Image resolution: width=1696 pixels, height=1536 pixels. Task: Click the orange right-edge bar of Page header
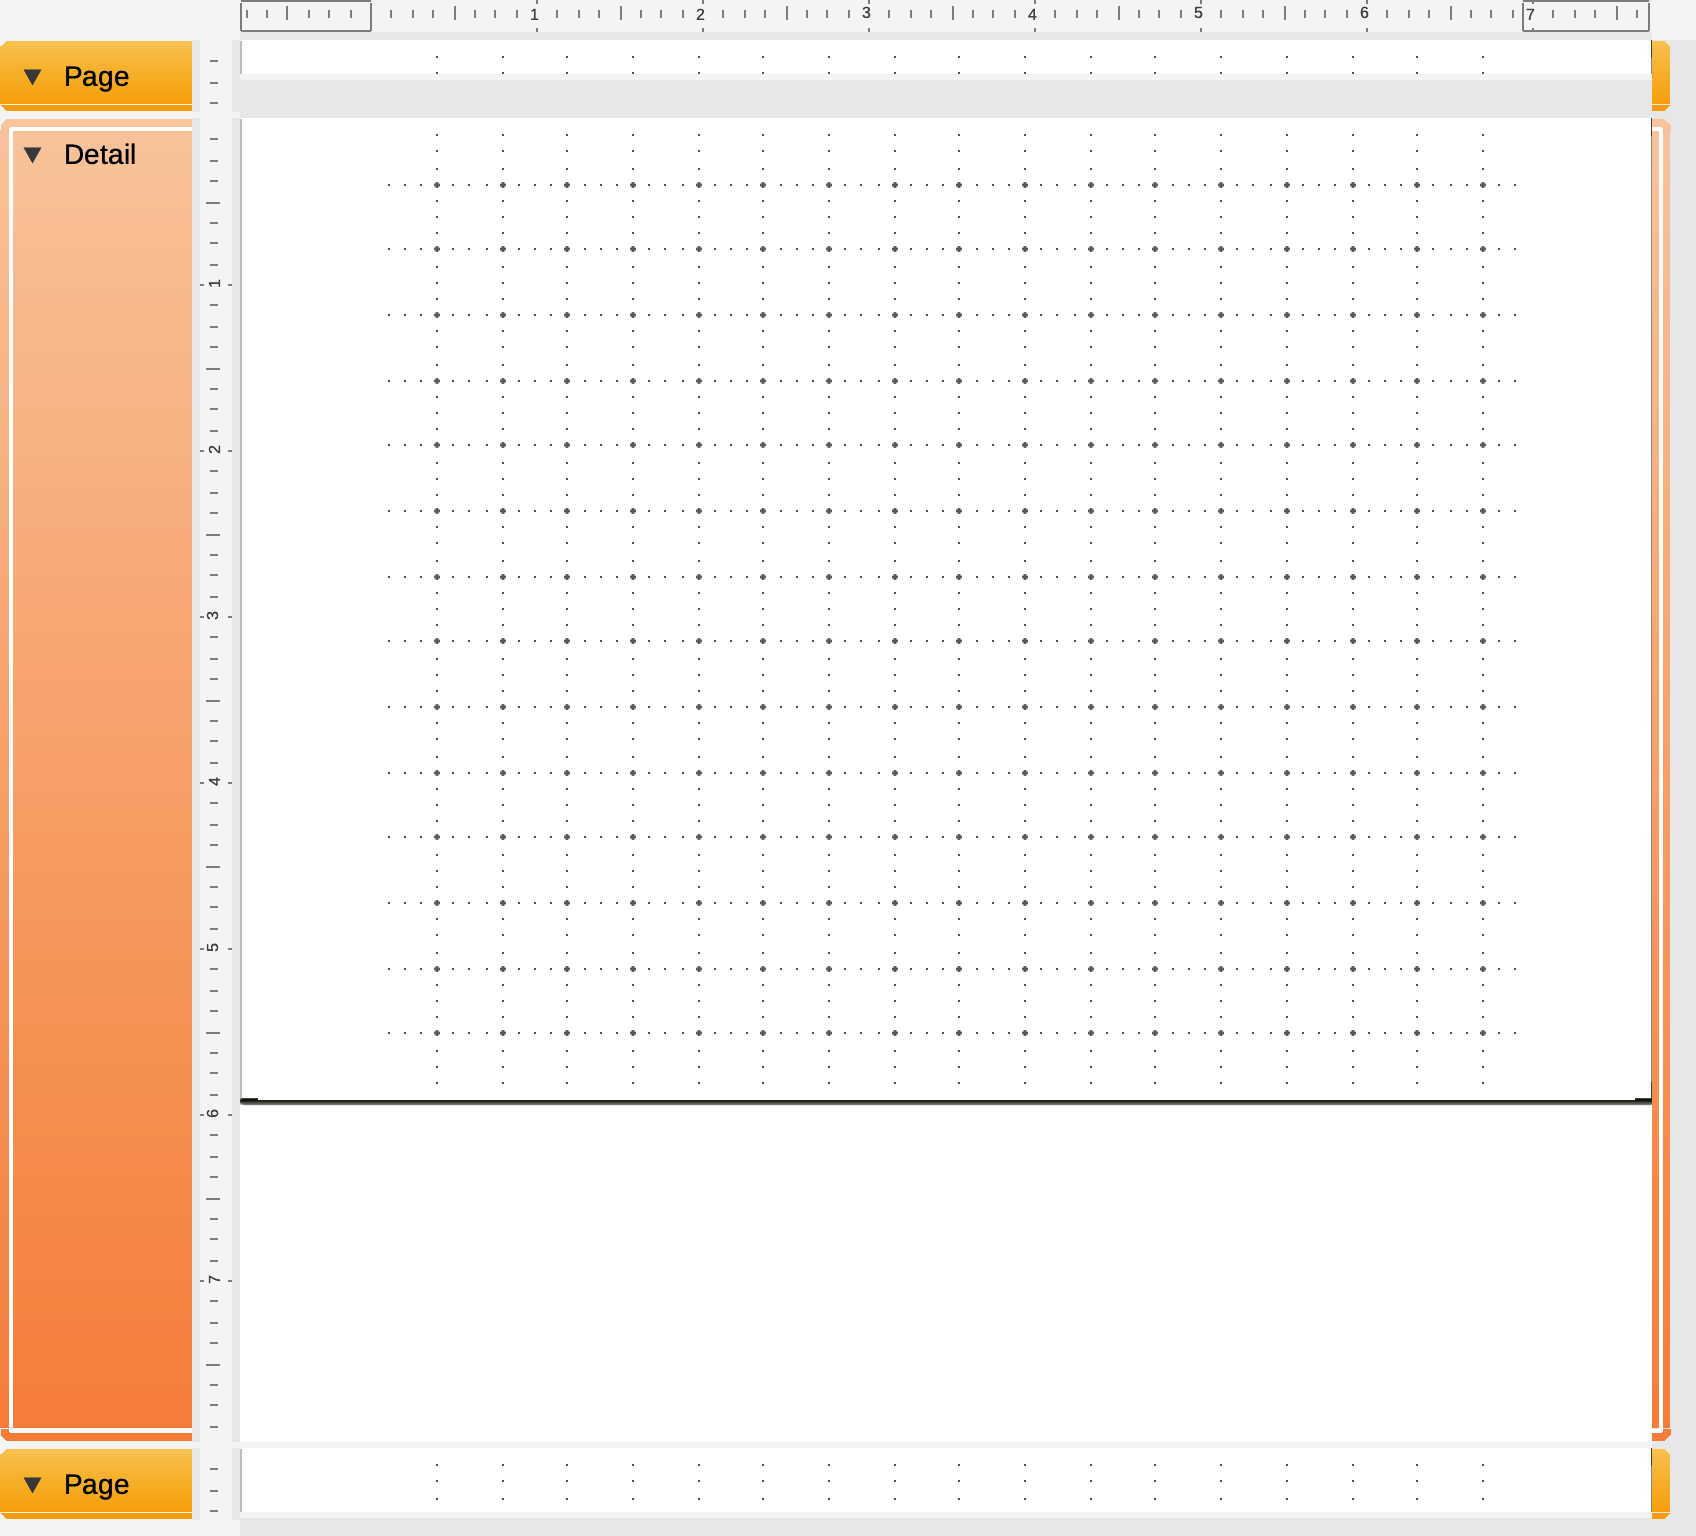pyautogui.click(x=1660, y=75)
